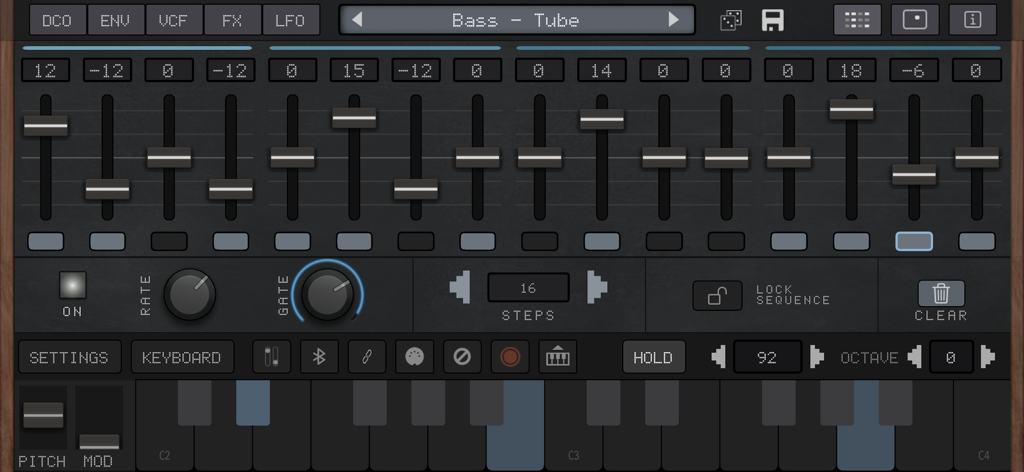
Task: Click the slider handle set to 15
Action: [x=354, y=118]
